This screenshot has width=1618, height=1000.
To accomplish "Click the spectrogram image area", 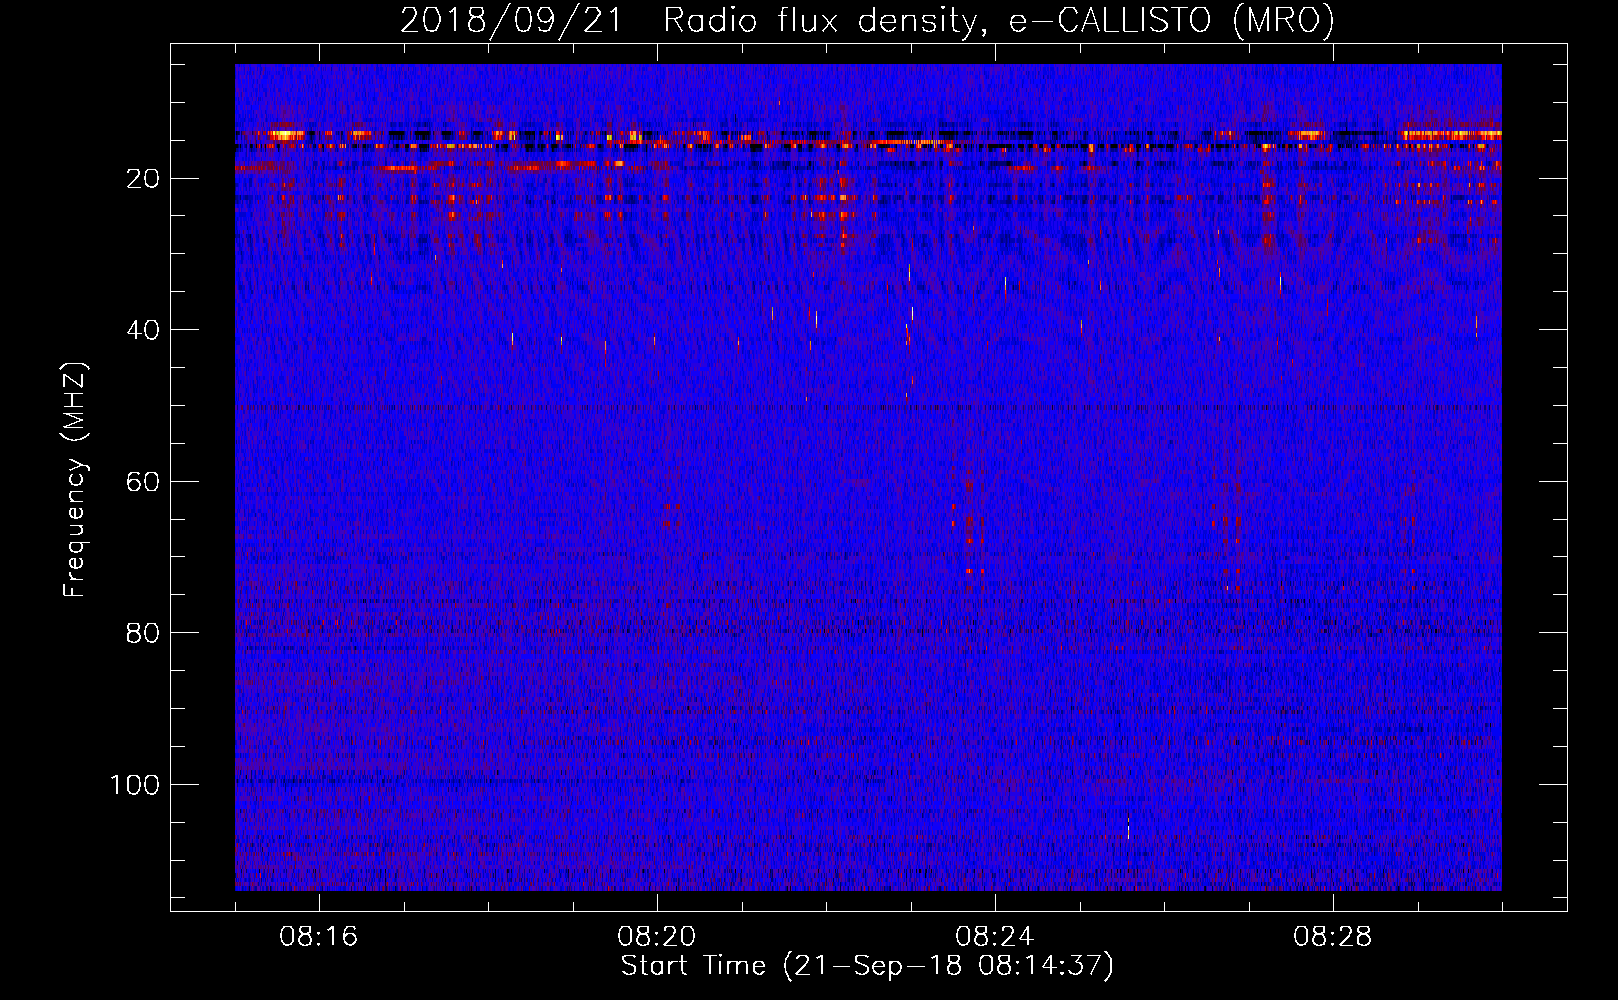I will point(868,477).
